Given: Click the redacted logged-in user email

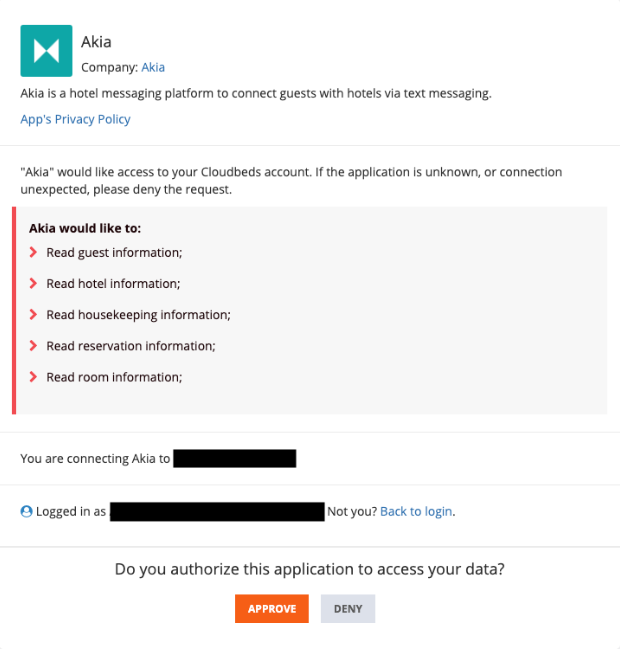Looking at the screenshot, I should coord(217,511).
